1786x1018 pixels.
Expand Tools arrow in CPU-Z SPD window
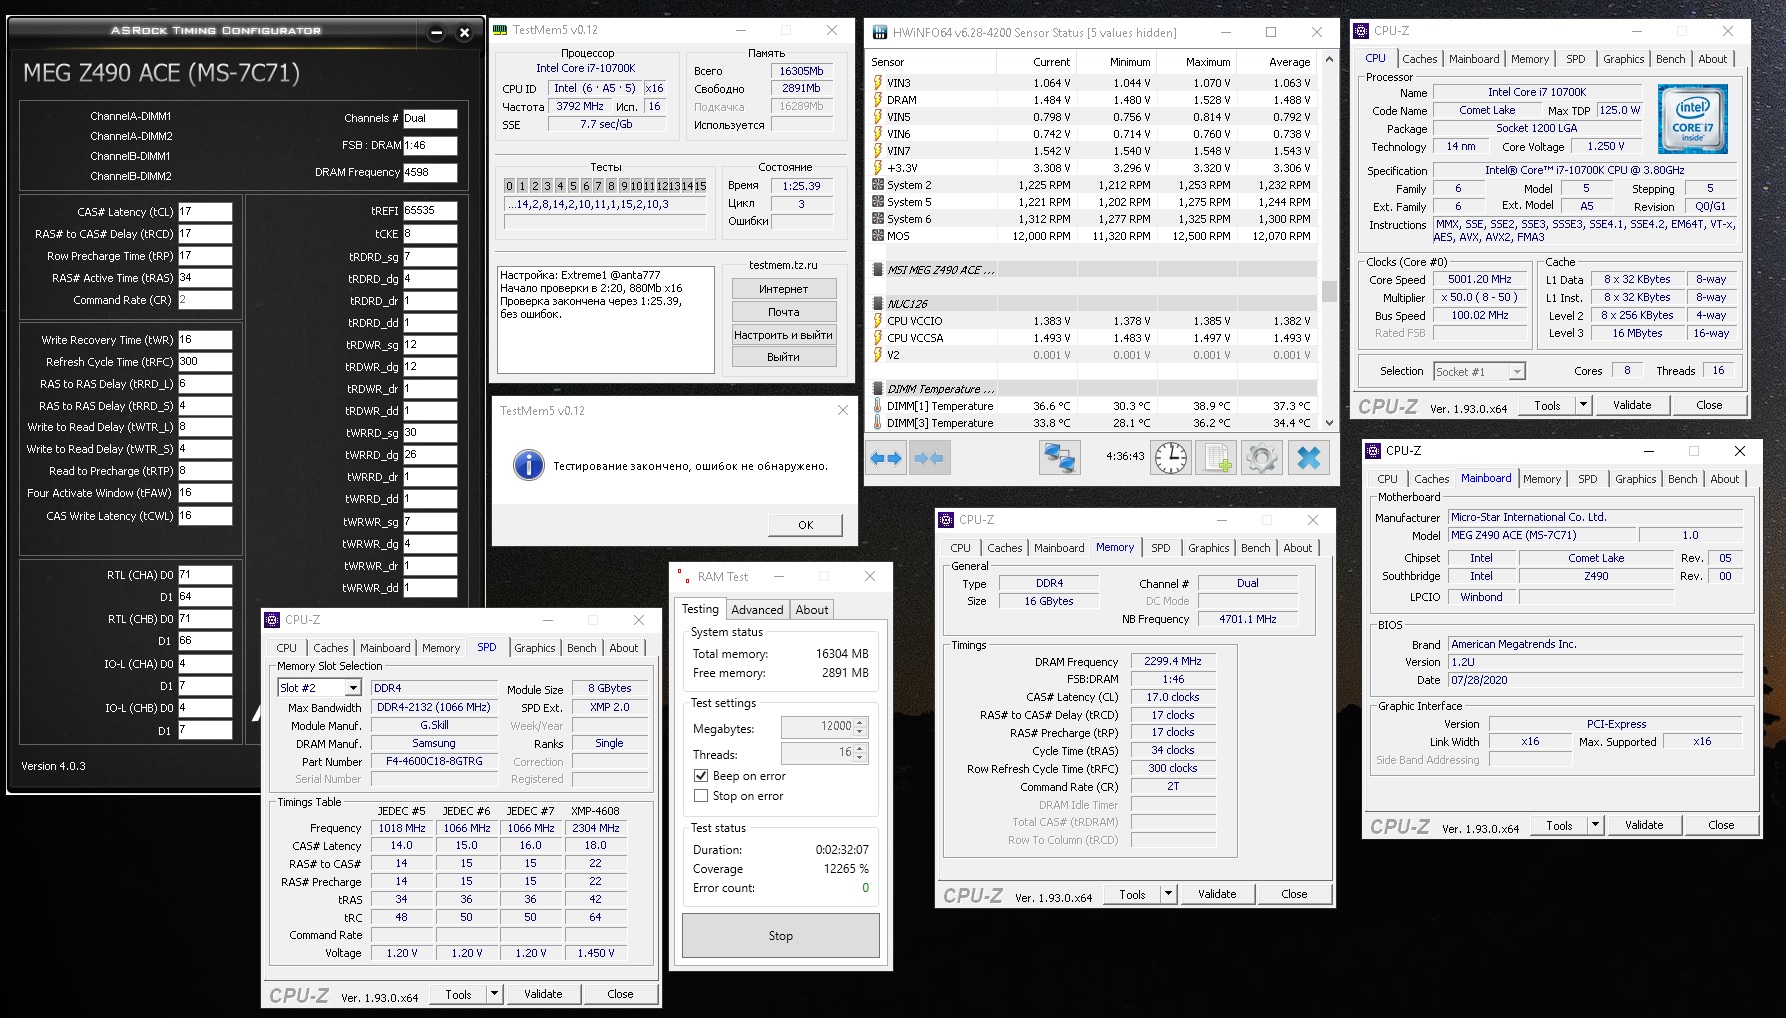pyautogui.click(x=494, y=994)
